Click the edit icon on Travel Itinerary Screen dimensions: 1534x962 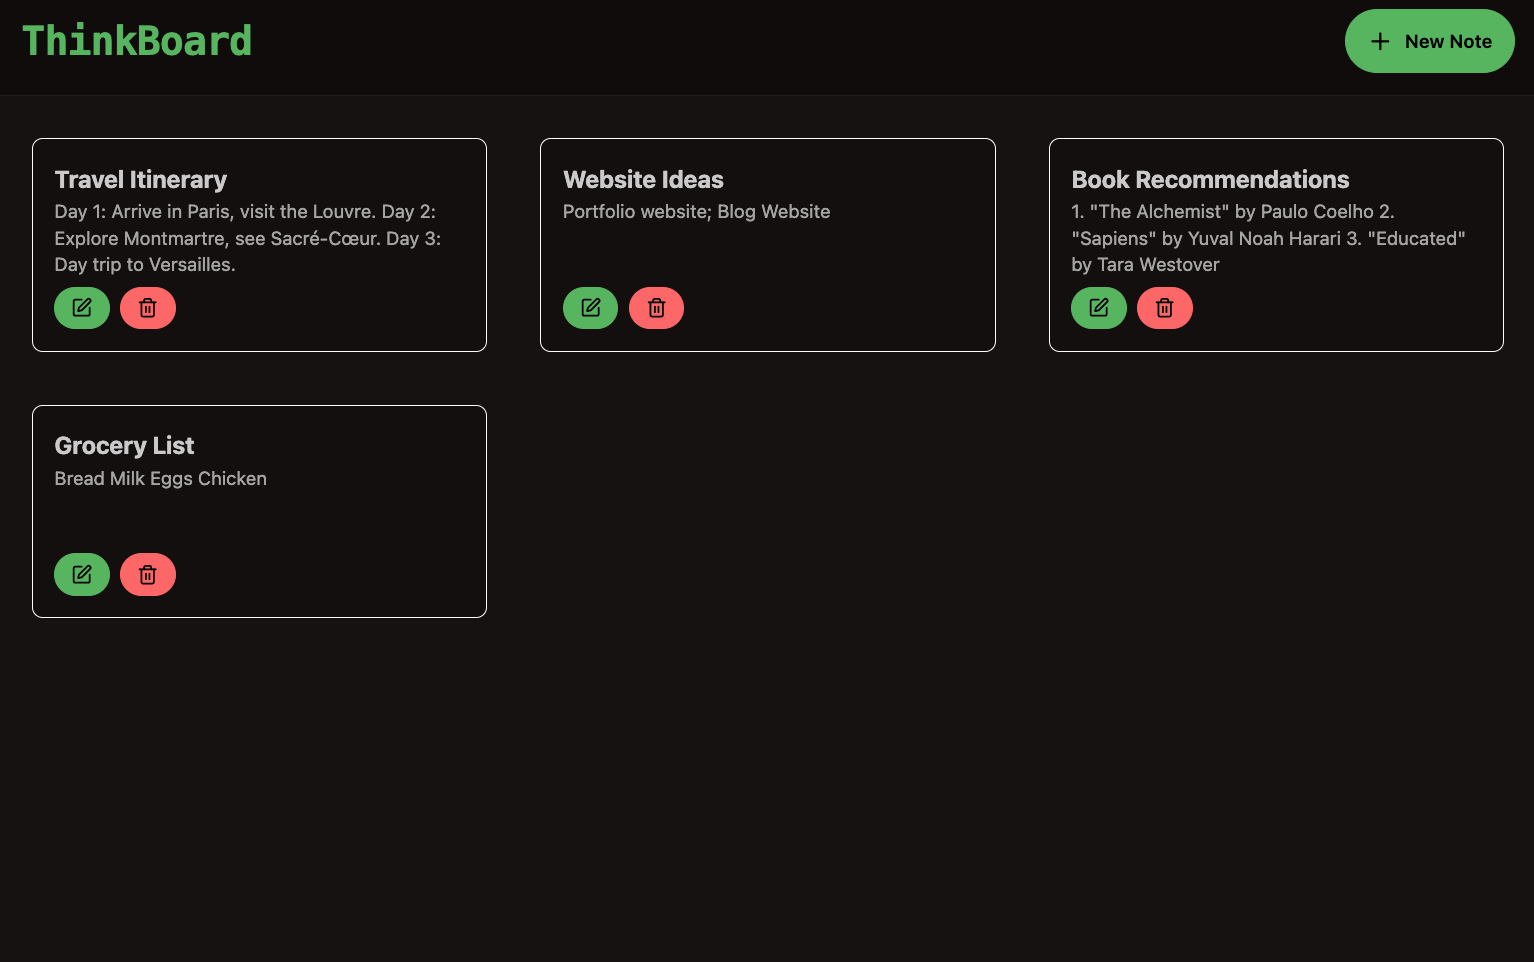click(x=81, y=308)
